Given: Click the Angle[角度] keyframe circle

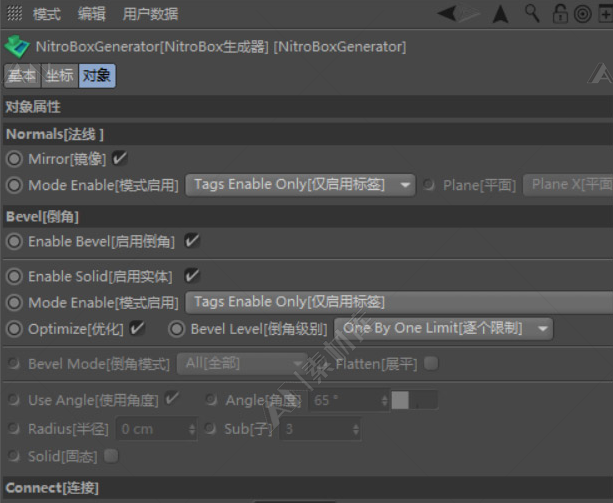Looking at the screenshot, I should [x=212, y=399].
